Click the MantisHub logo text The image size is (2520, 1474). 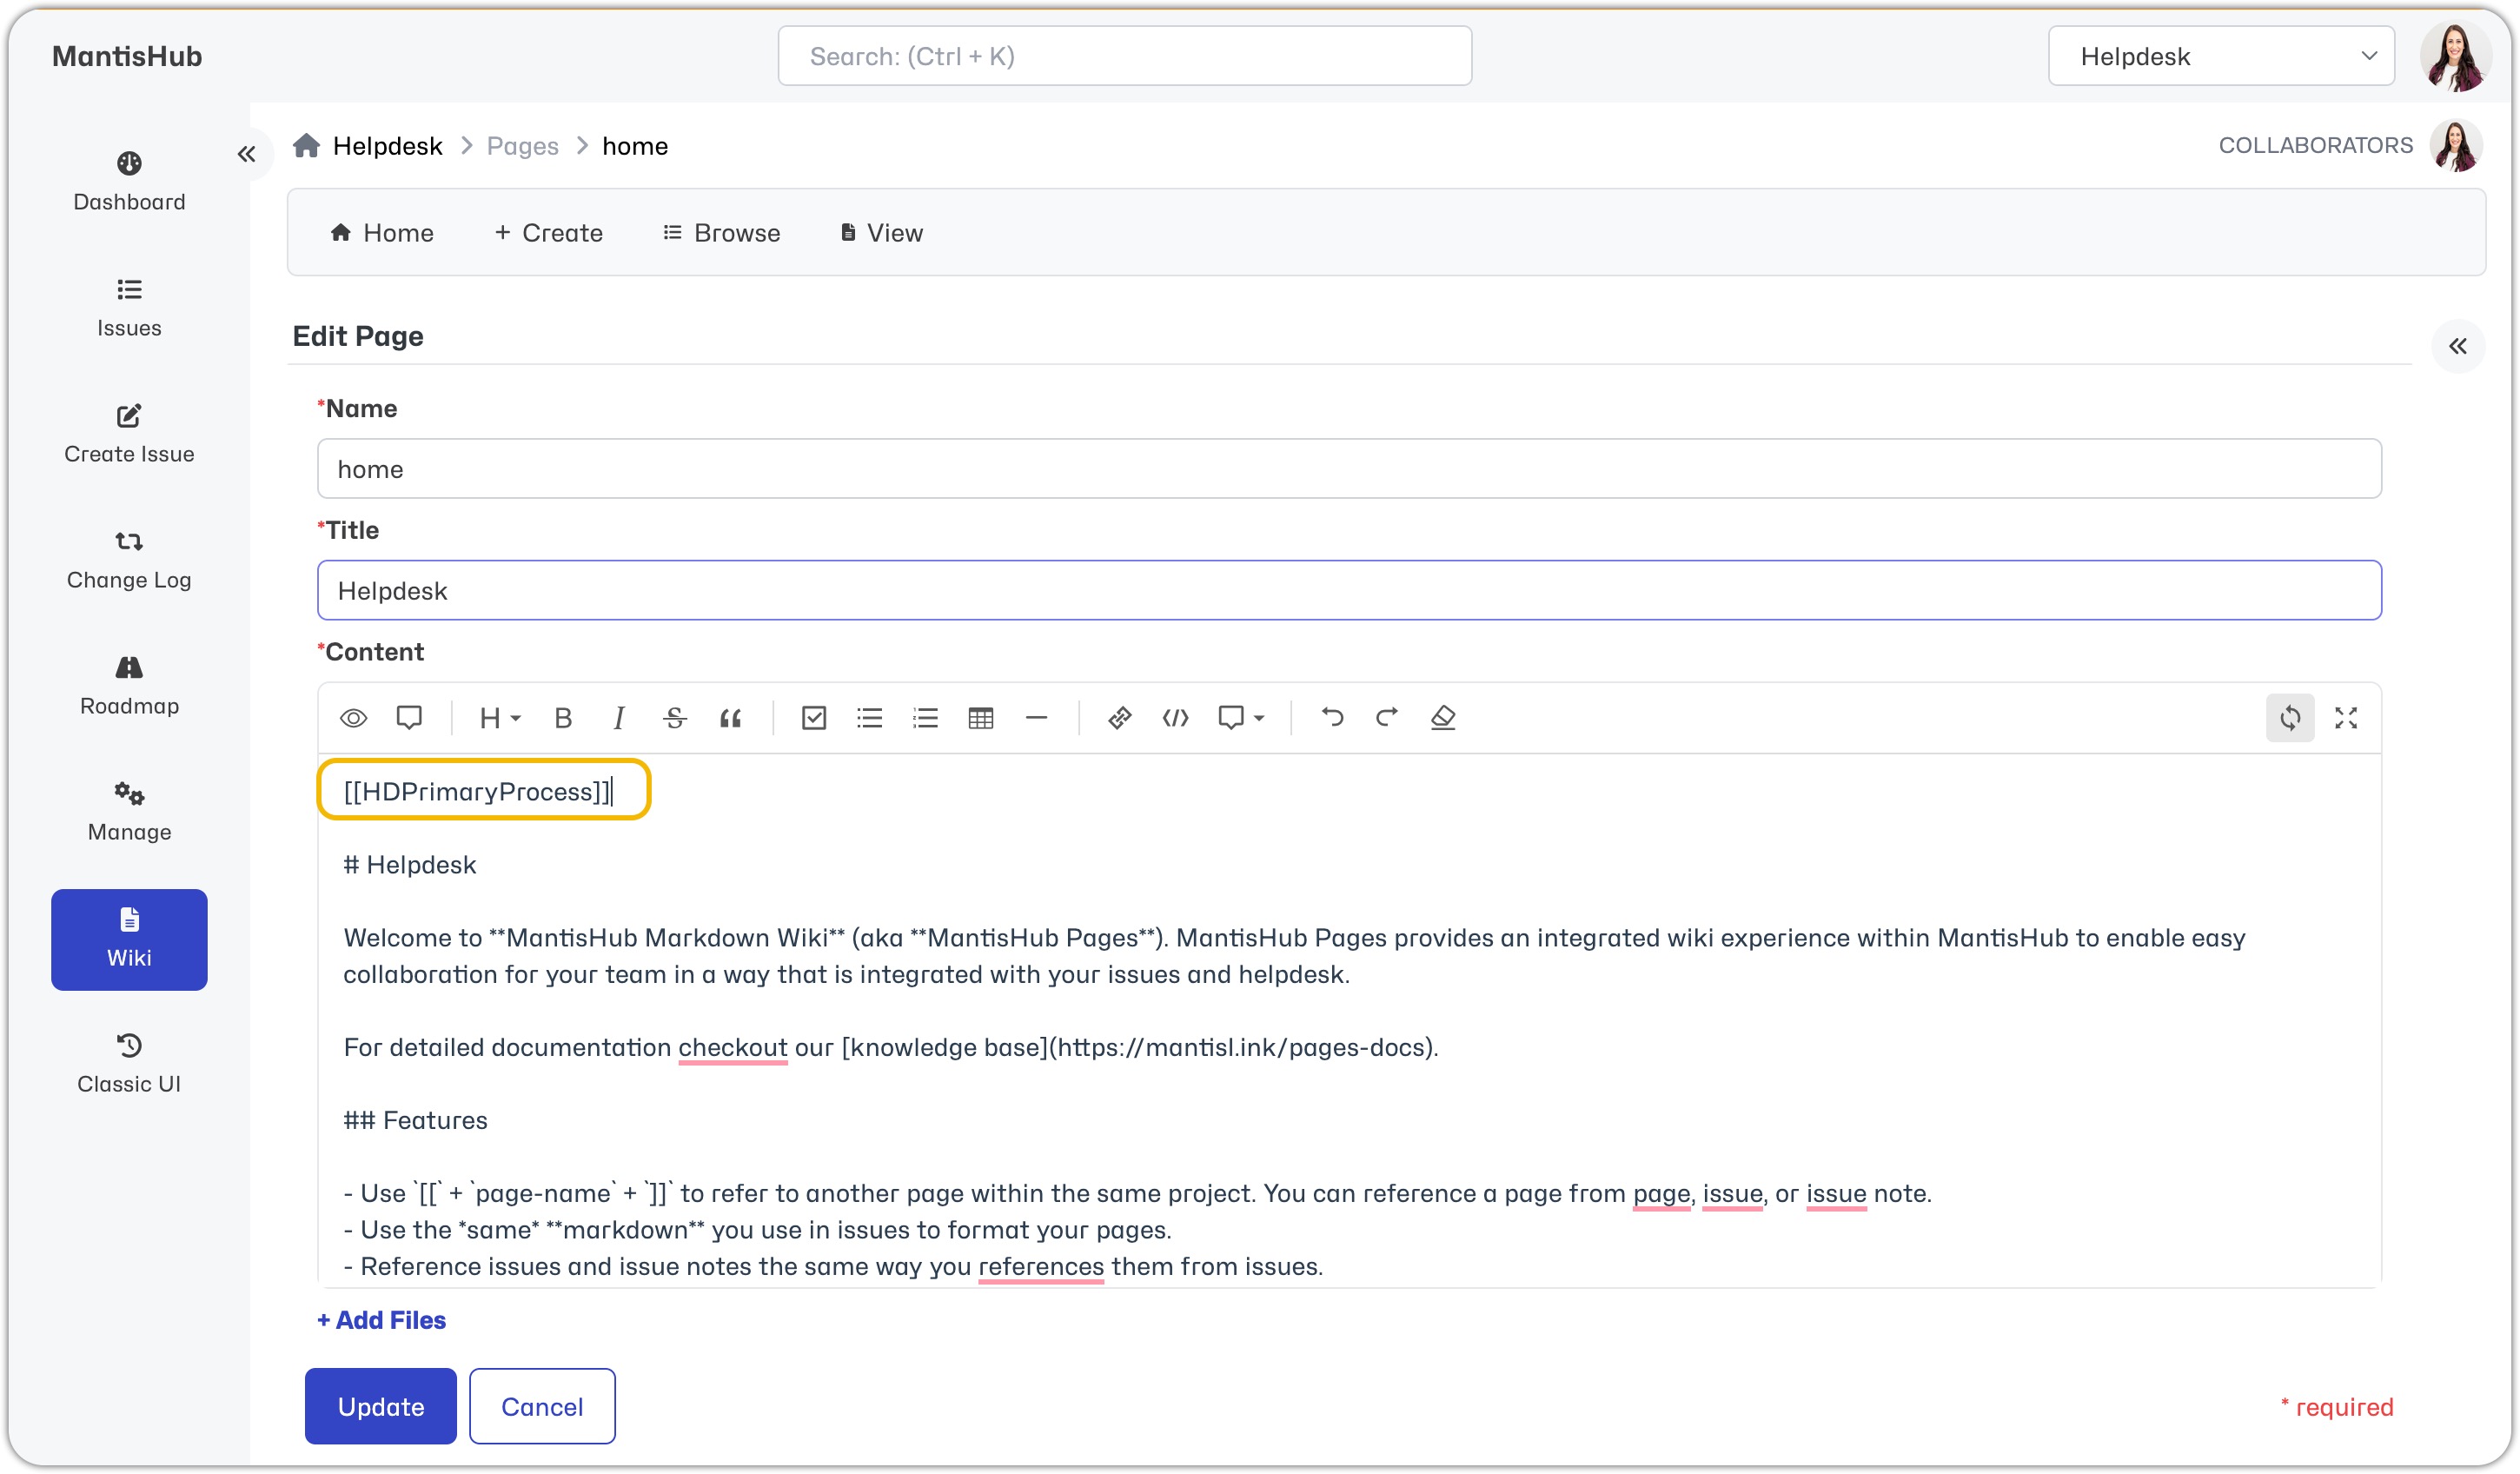(127, 56)
